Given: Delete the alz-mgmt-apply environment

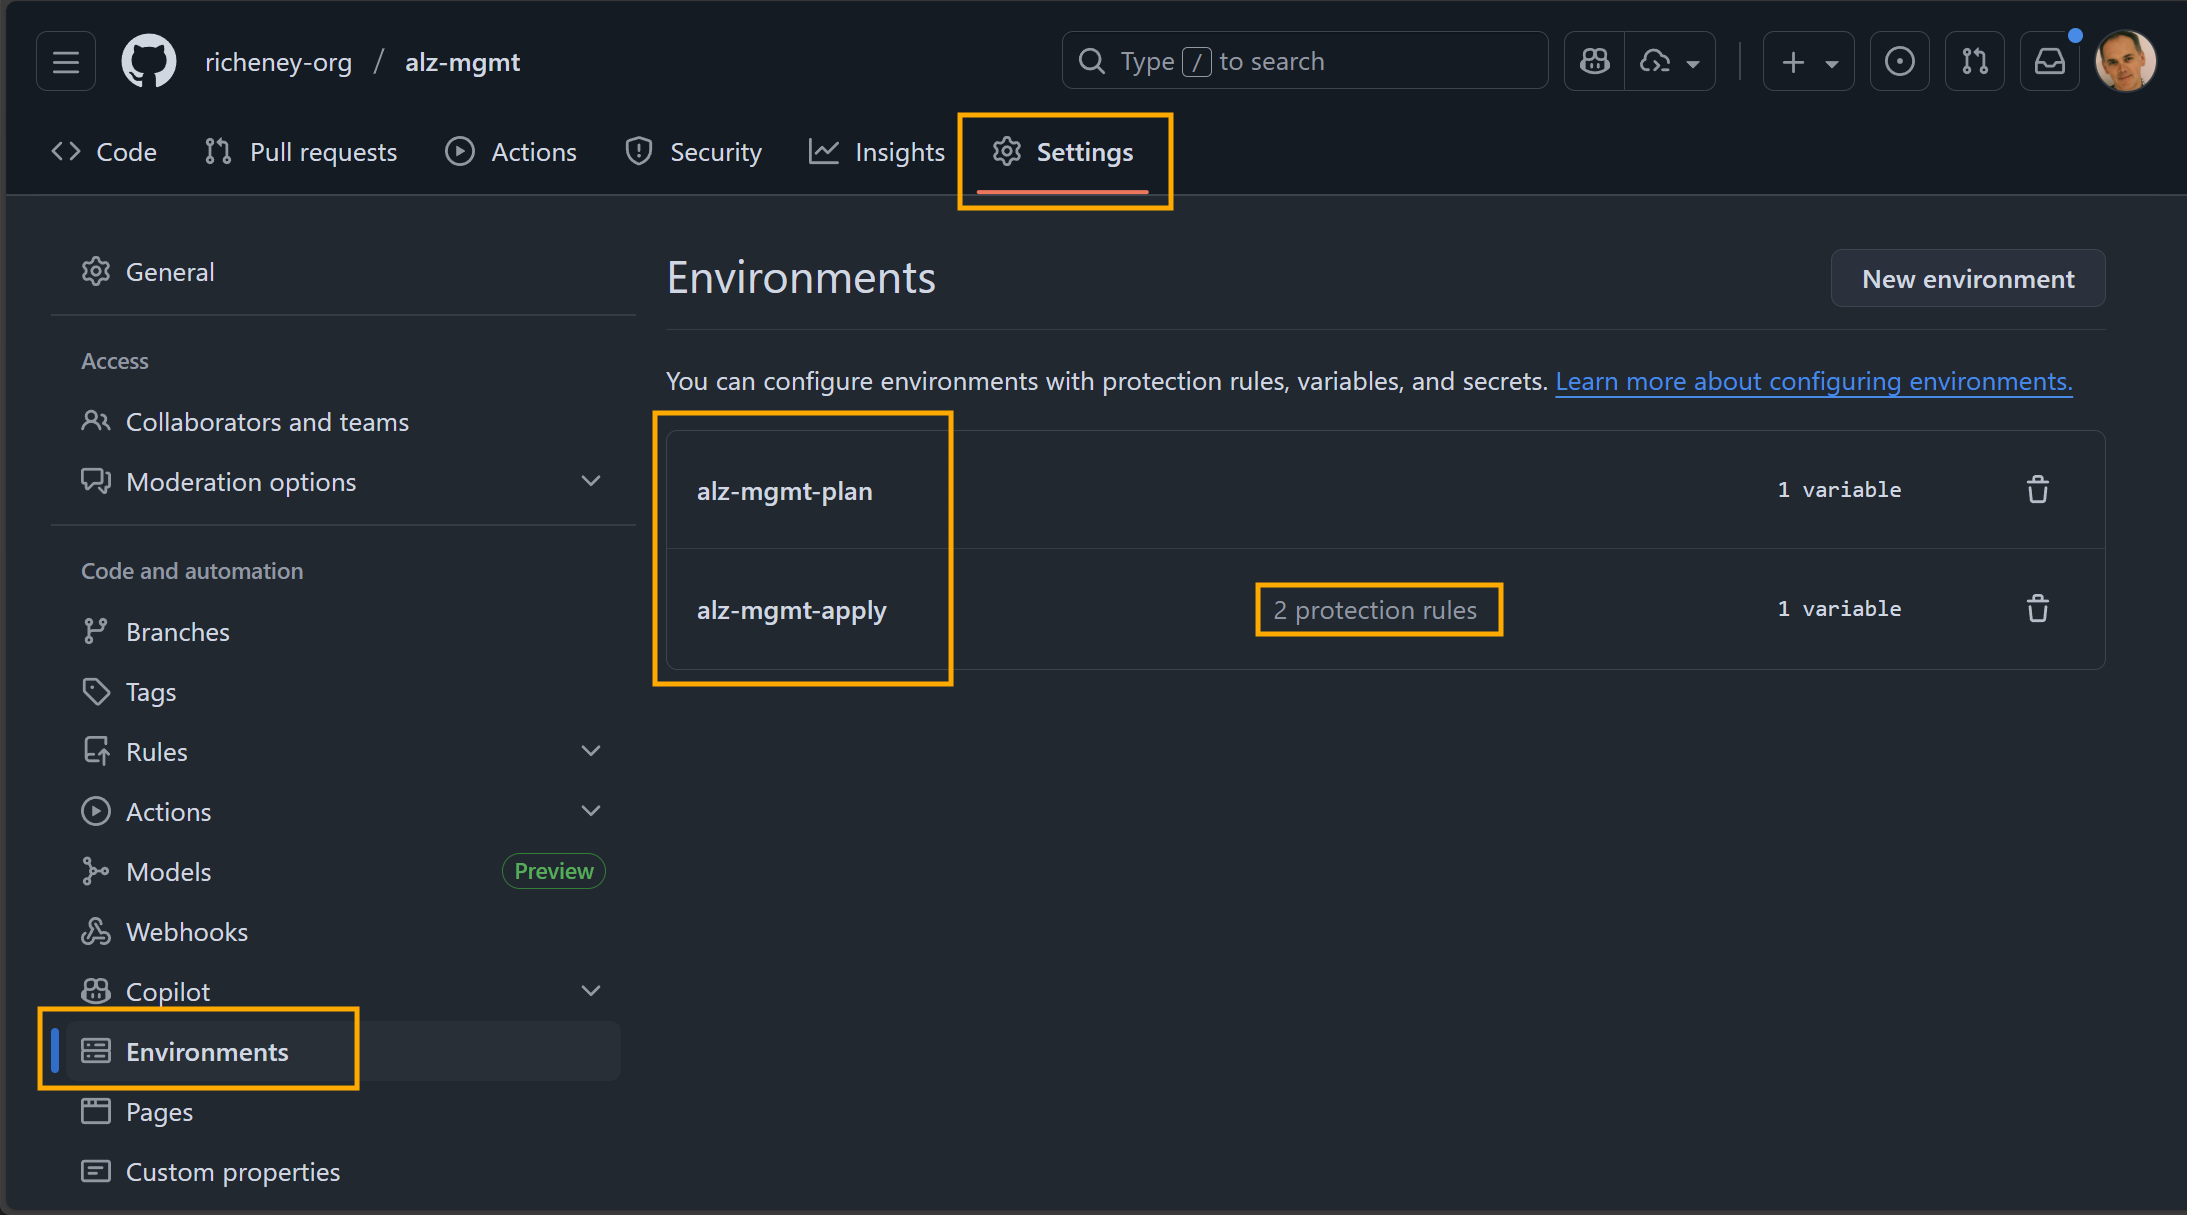Looking at the screenshot, I should (x=2038, y=609).
